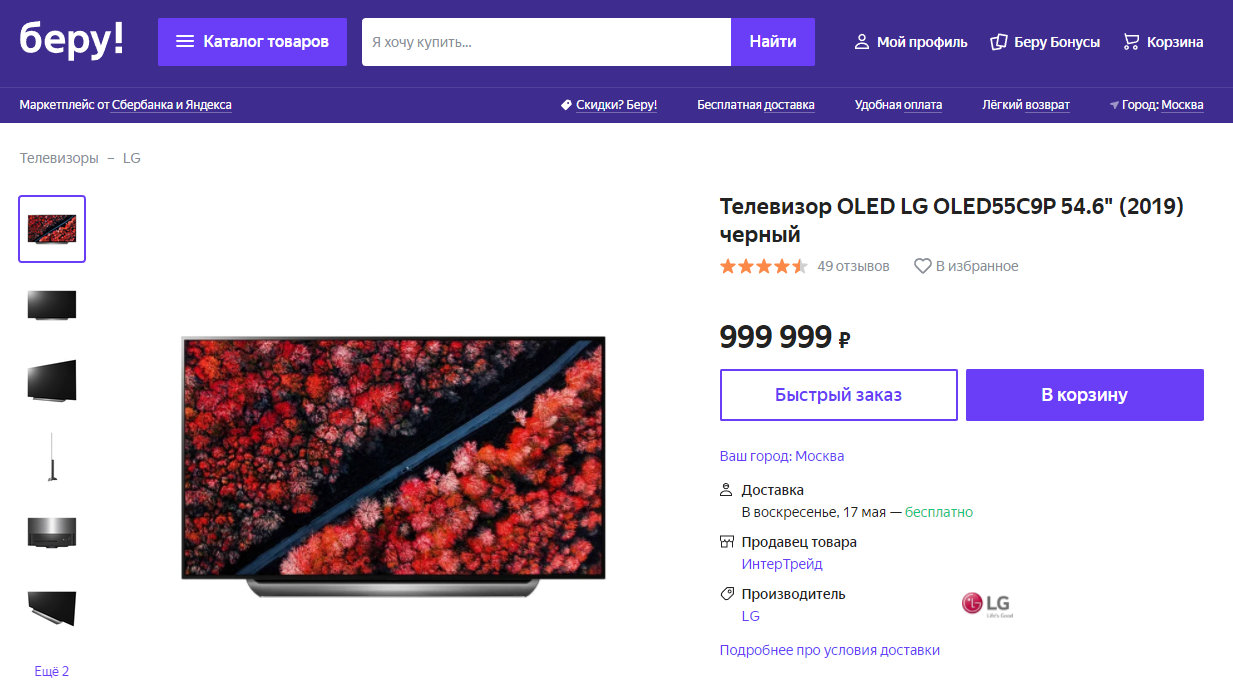This screenshot has height=682, width=1233.
Task: Click the беру! logo
Action: coord(72,40)
